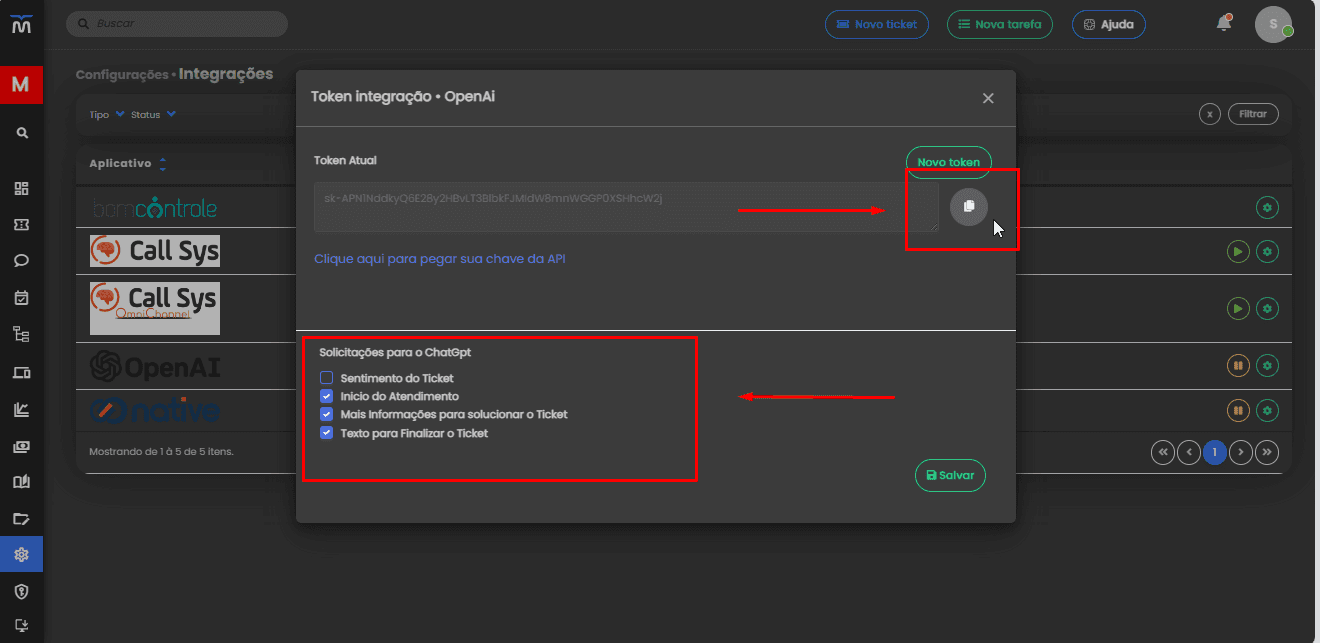This screenshot has width=1320, height=643.
Task: Go to previous page of integrations
Action: (1189, 452)
